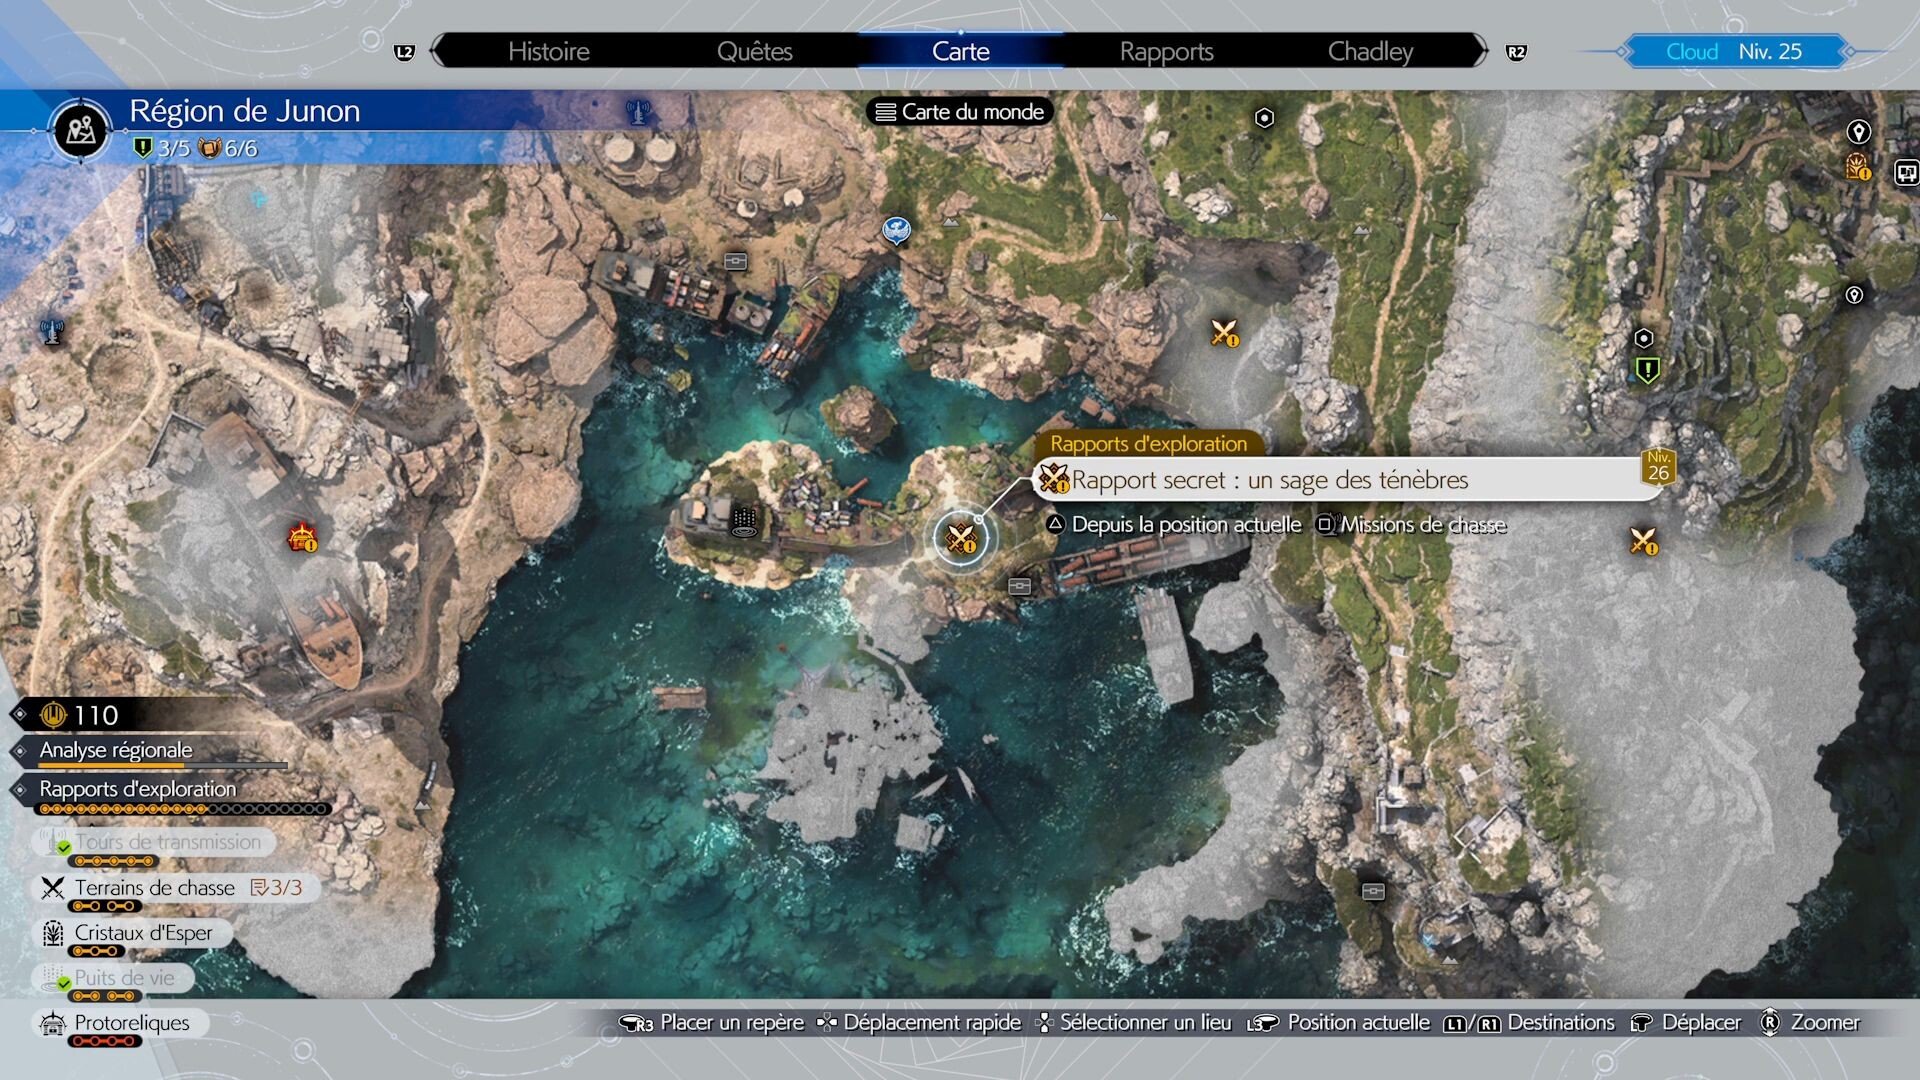
Task: Select the hunt mission marker in the circle
Action: 961,538
